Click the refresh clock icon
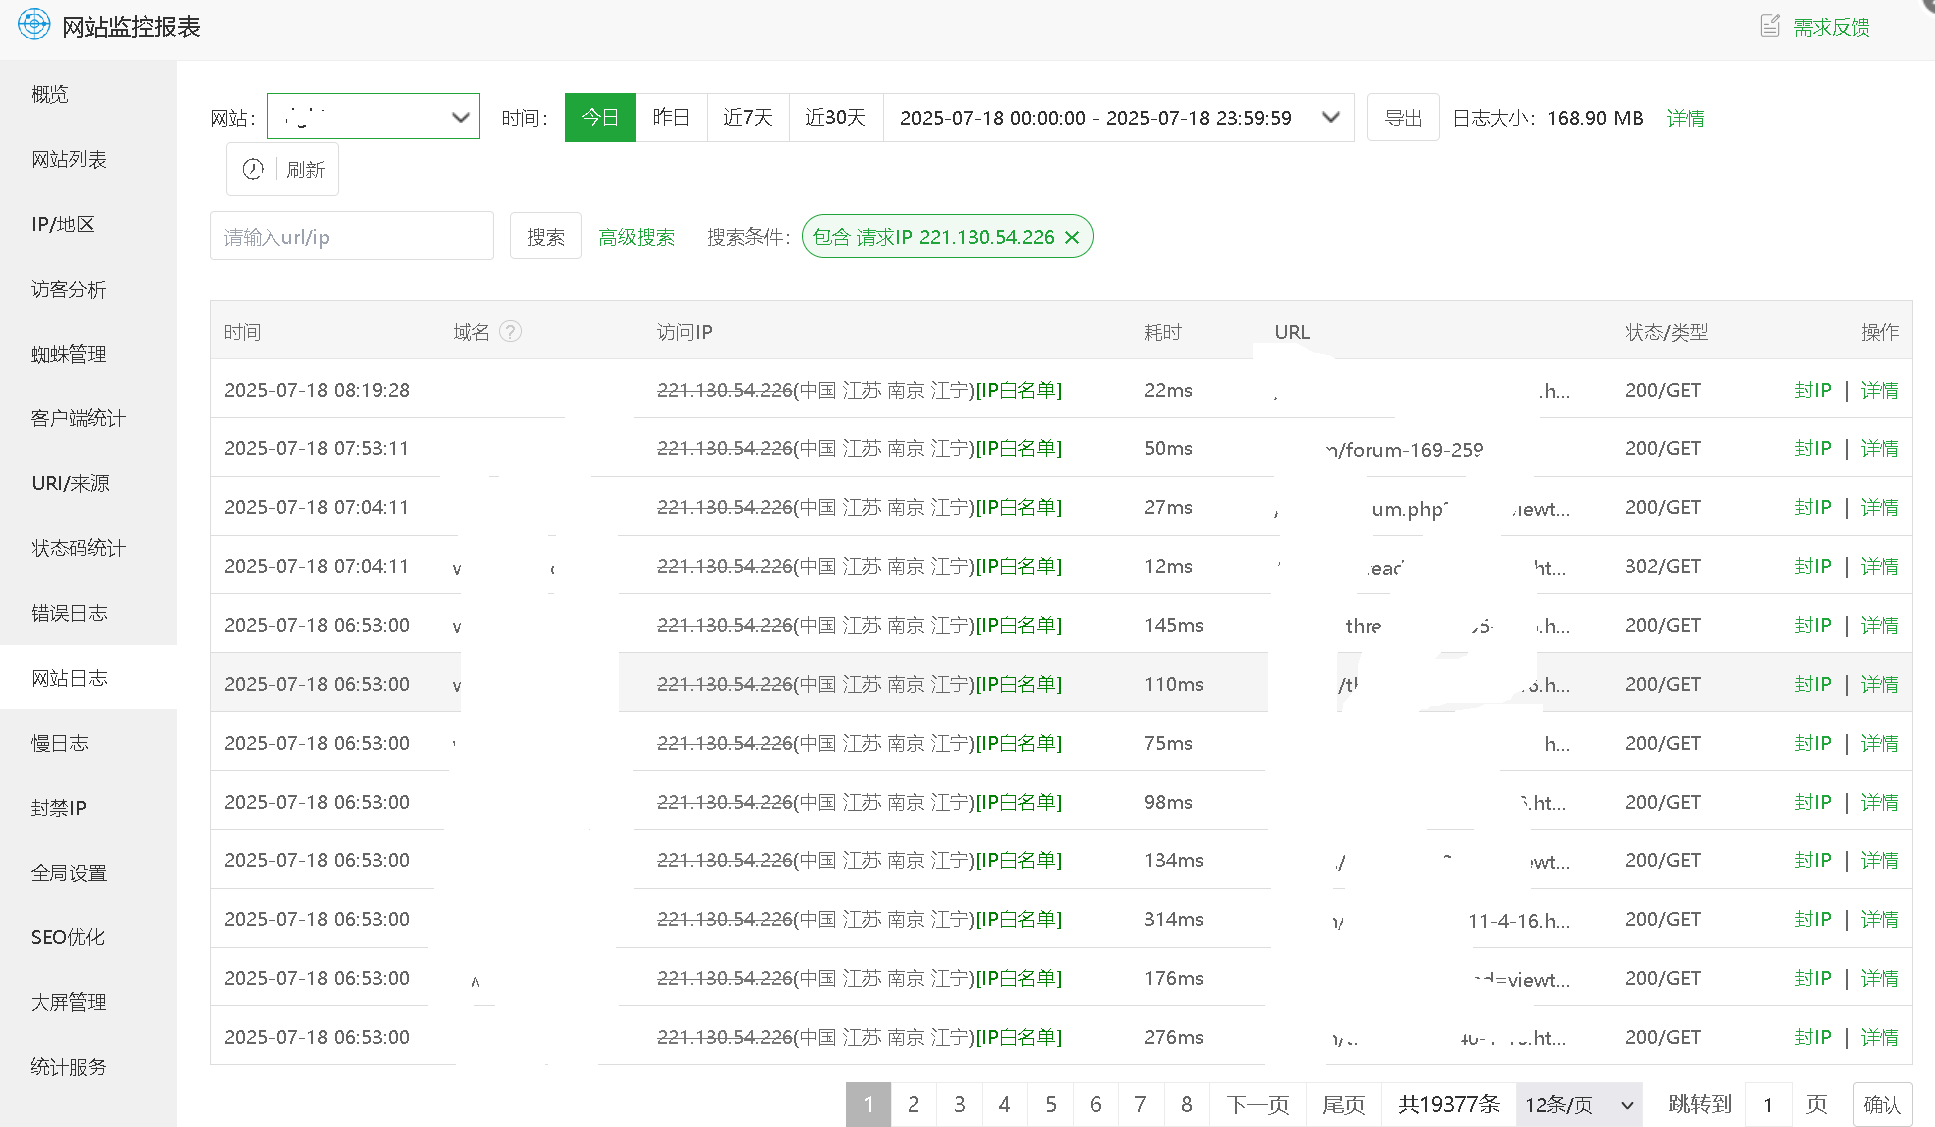 click(253, 169)
